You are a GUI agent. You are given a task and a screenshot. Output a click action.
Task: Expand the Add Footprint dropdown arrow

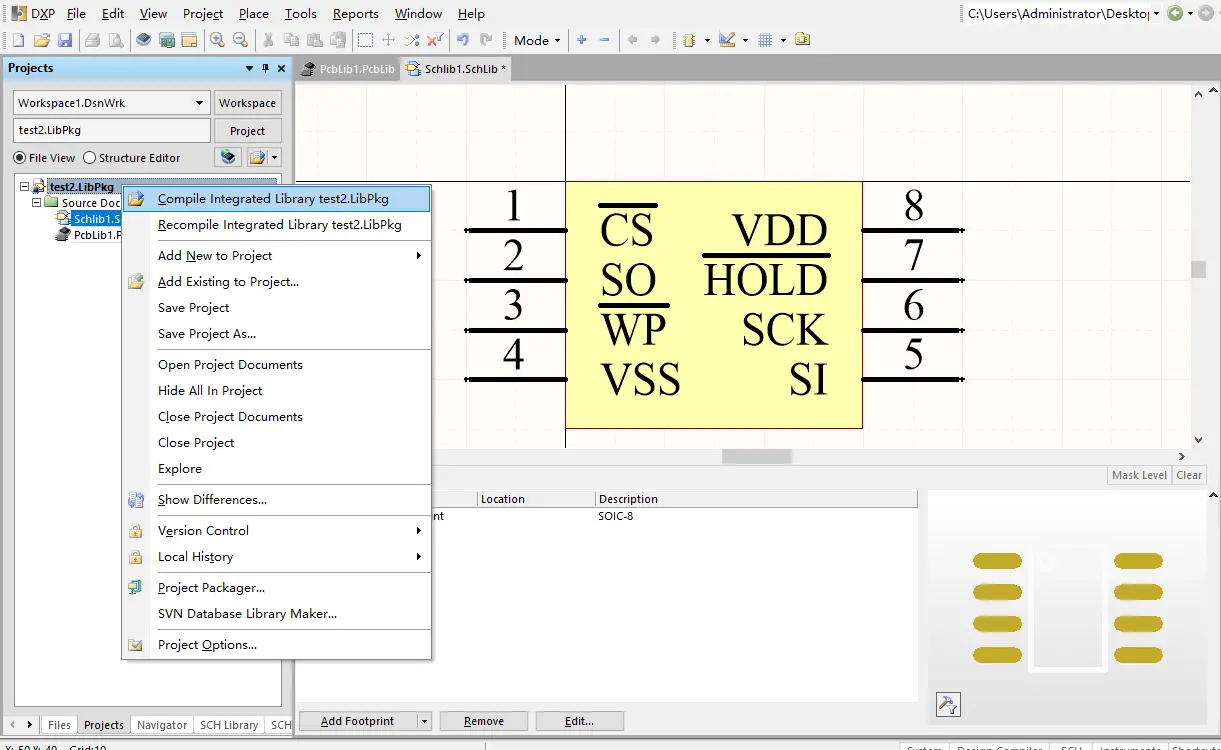[x=424, y=721]
